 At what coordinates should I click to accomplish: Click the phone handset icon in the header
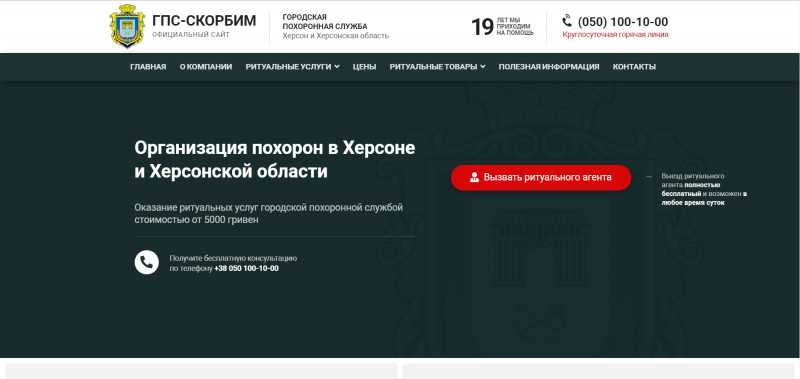coord(567,21)
